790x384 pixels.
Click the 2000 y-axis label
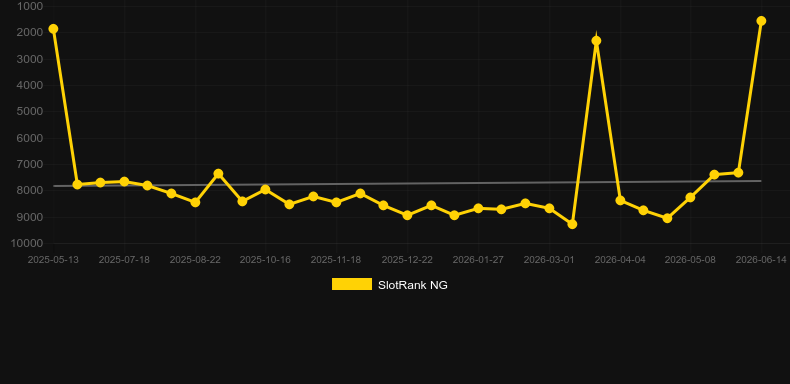pos(30,32)
